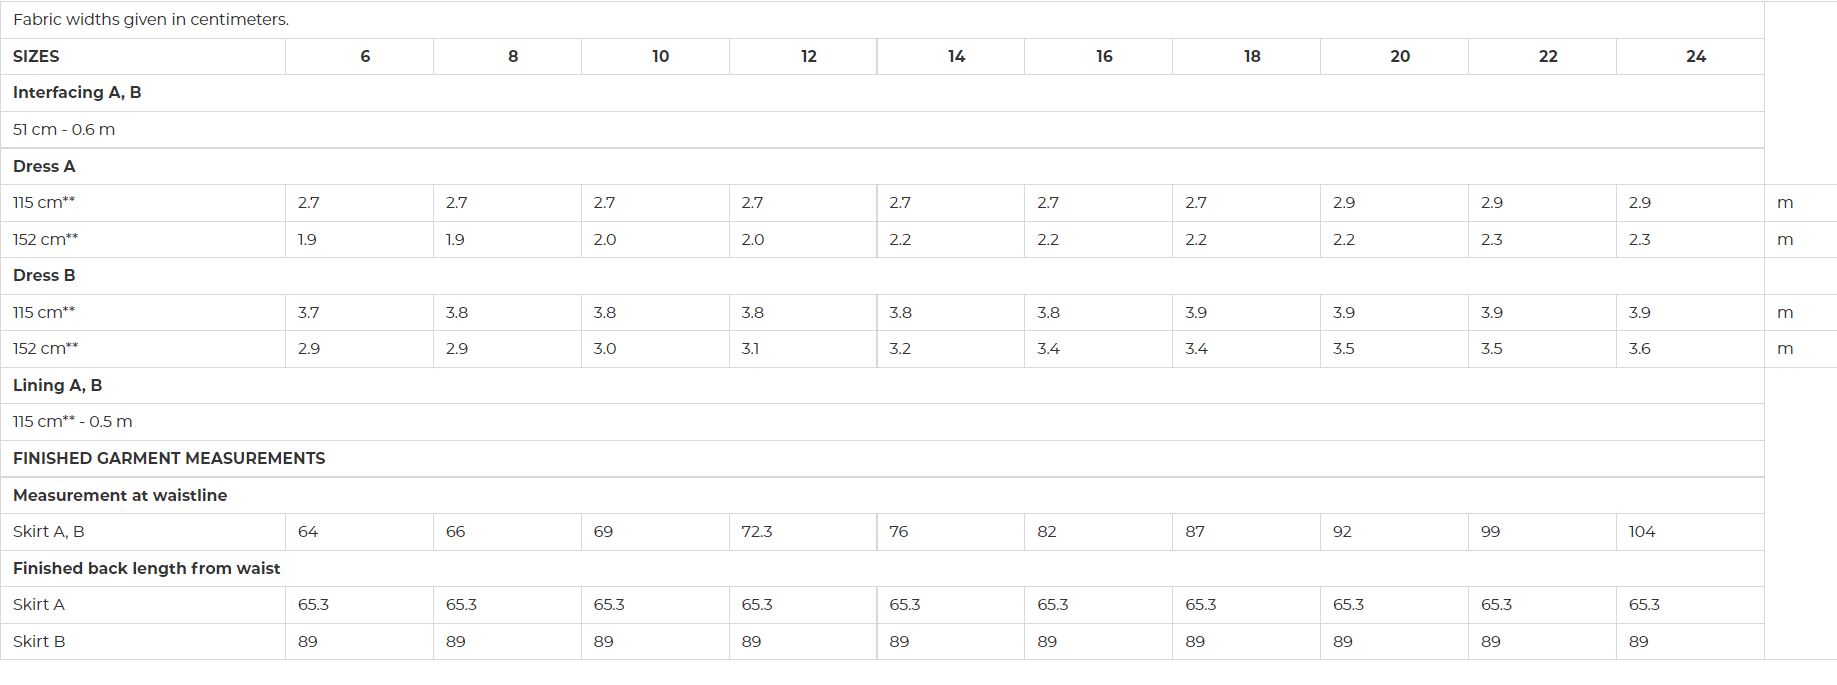Click the Lining A, B section heading
This screenshot has height=685, width=1837.
tap(57, 386)
